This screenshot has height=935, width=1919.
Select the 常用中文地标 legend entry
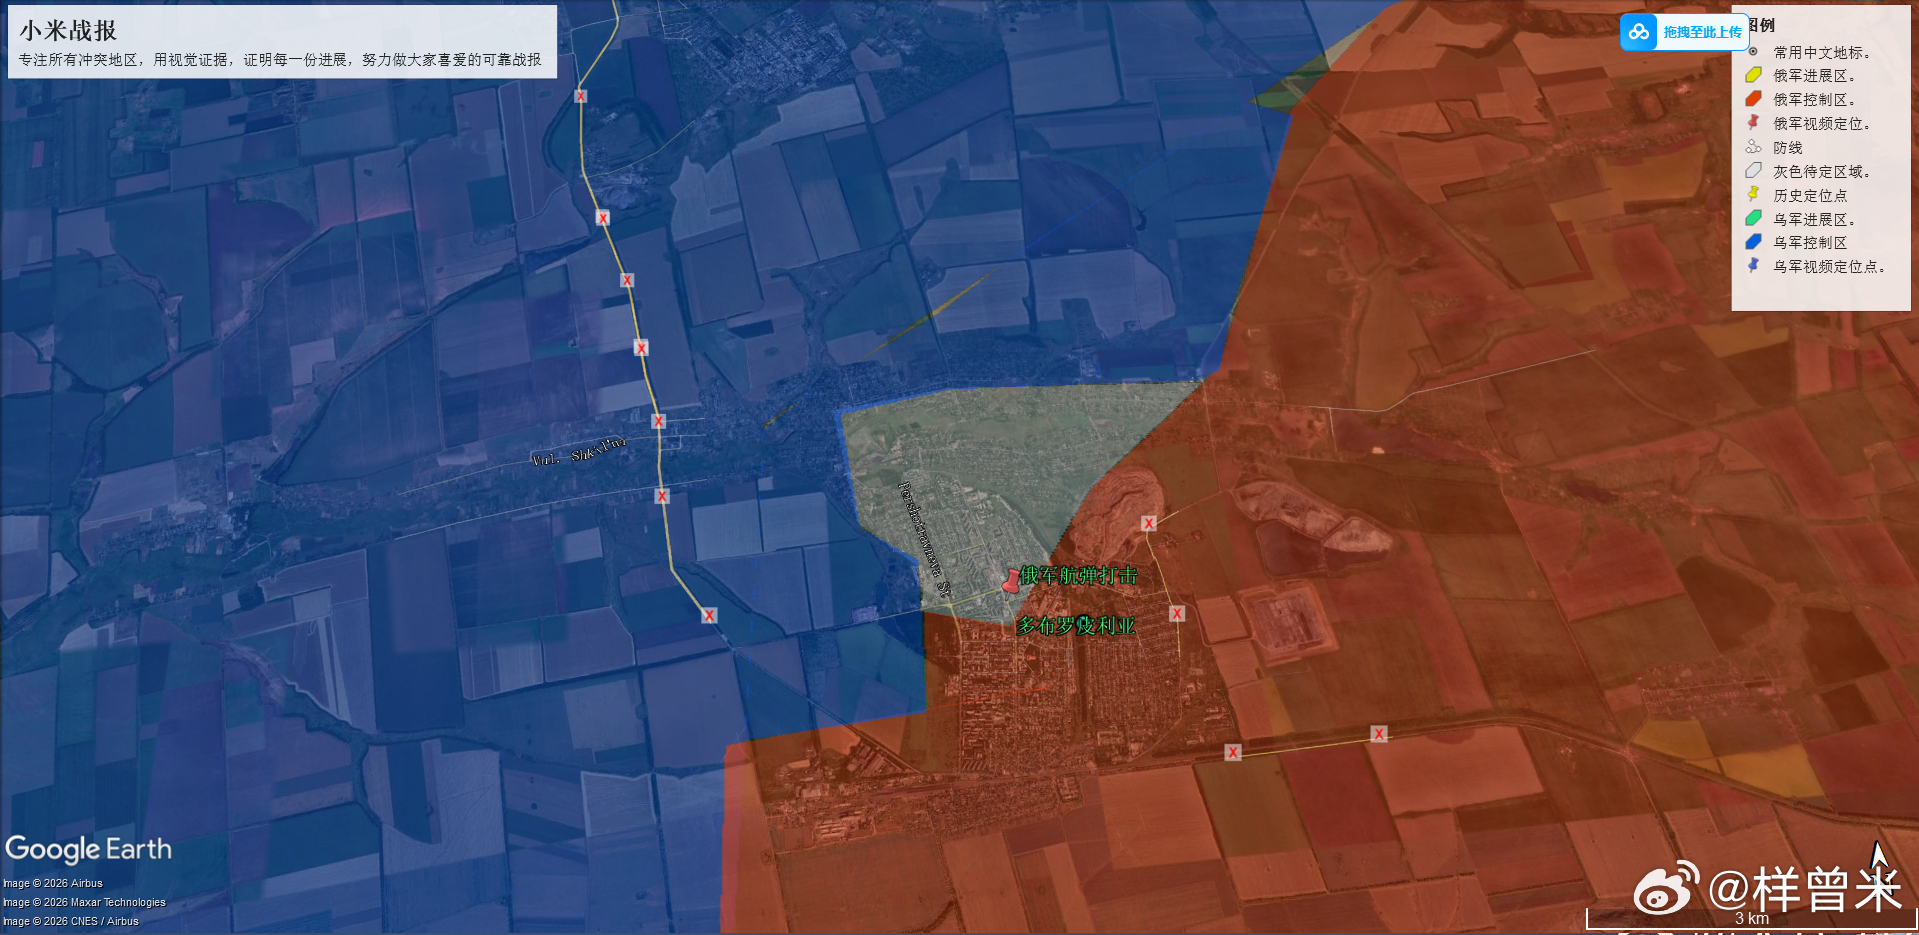(1821, 52)
